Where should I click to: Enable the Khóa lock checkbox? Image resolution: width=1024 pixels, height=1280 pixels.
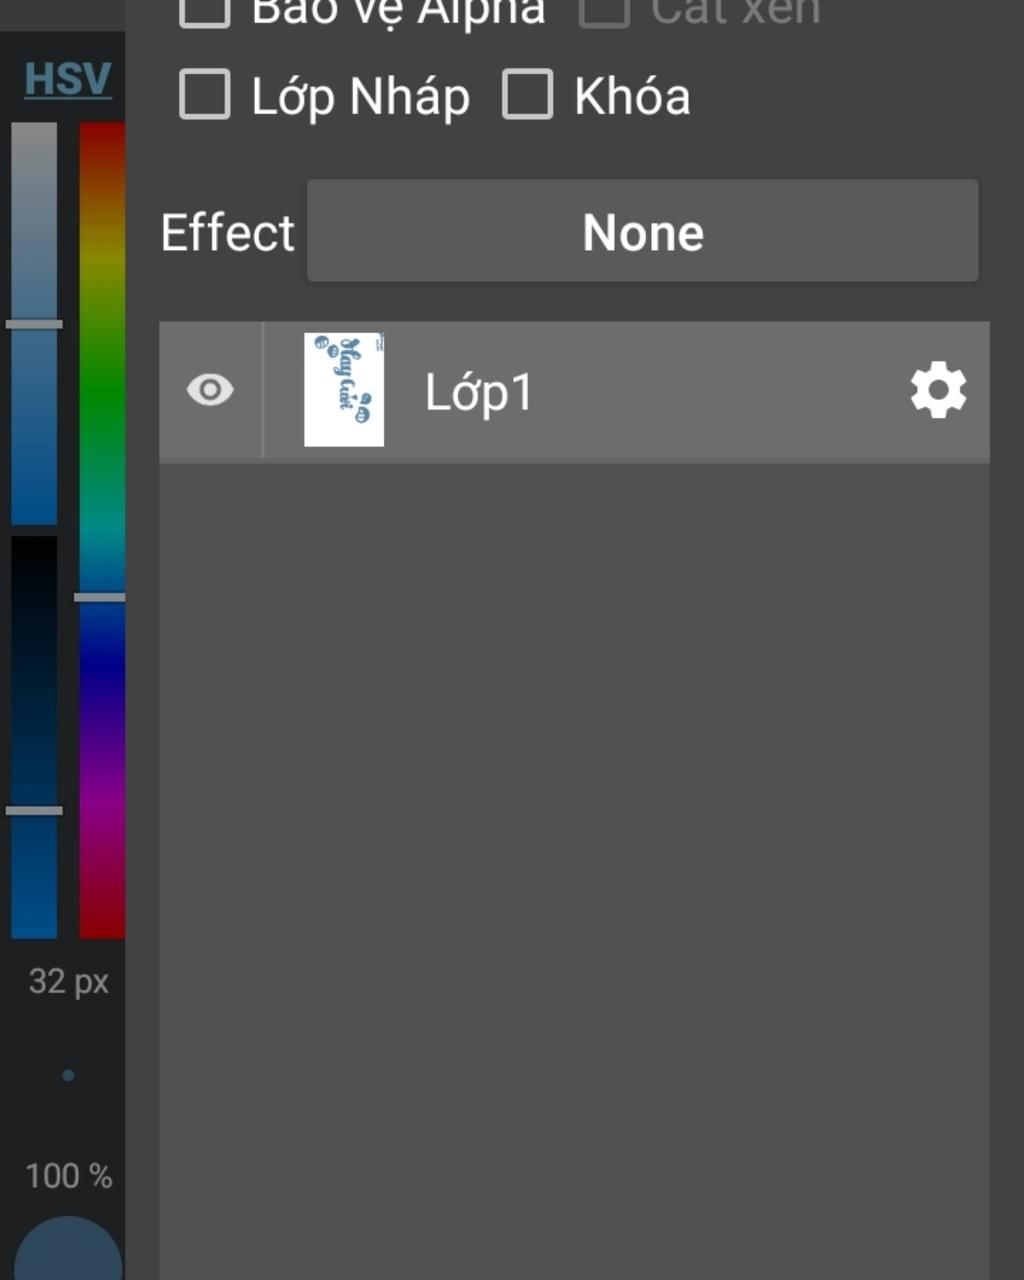coord(527,94)
